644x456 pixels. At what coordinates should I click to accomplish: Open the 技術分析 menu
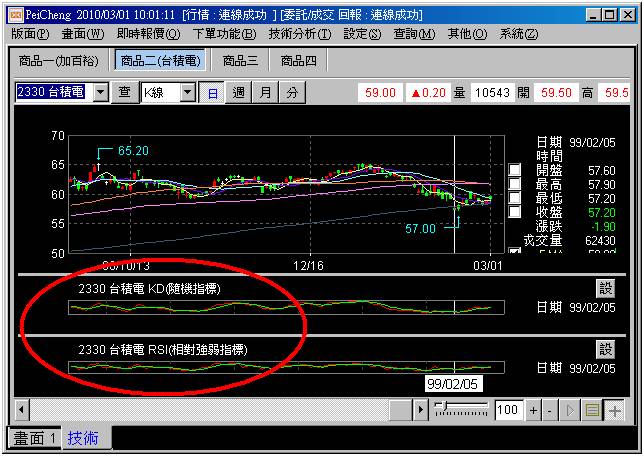click(x=300, y=34)
